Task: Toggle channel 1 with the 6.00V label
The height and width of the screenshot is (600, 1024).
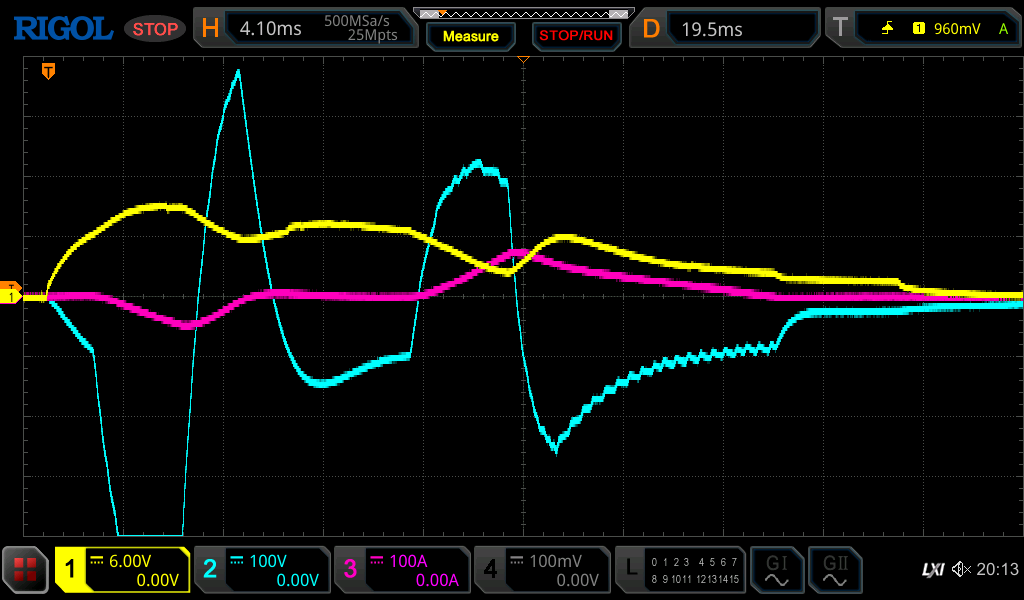Action: click(x=122, y=570)
